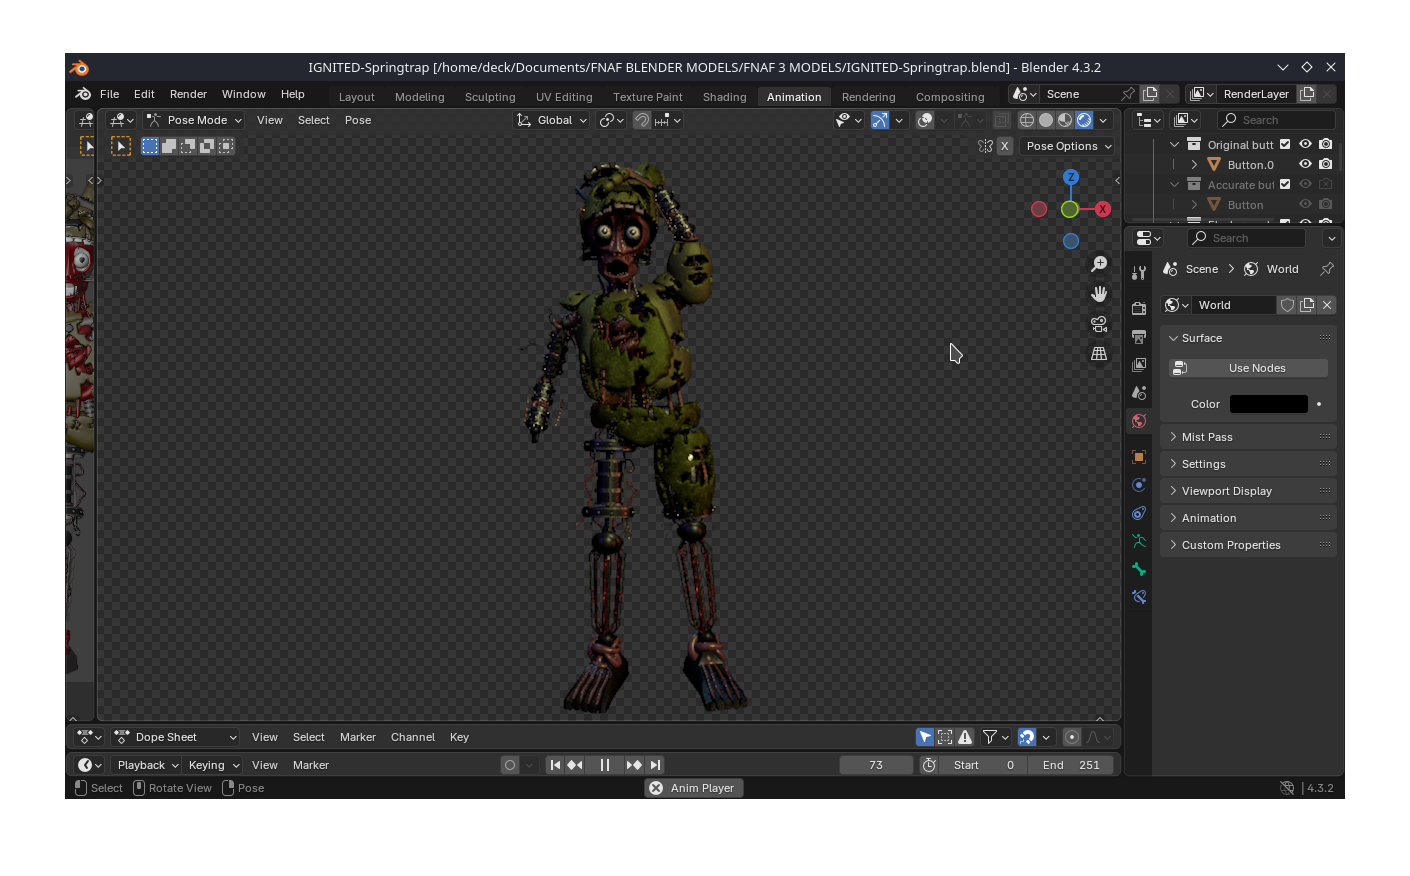Click the blue Z axis gizmo
This screenshot has height=876, width=1410.
point(1071,177)
